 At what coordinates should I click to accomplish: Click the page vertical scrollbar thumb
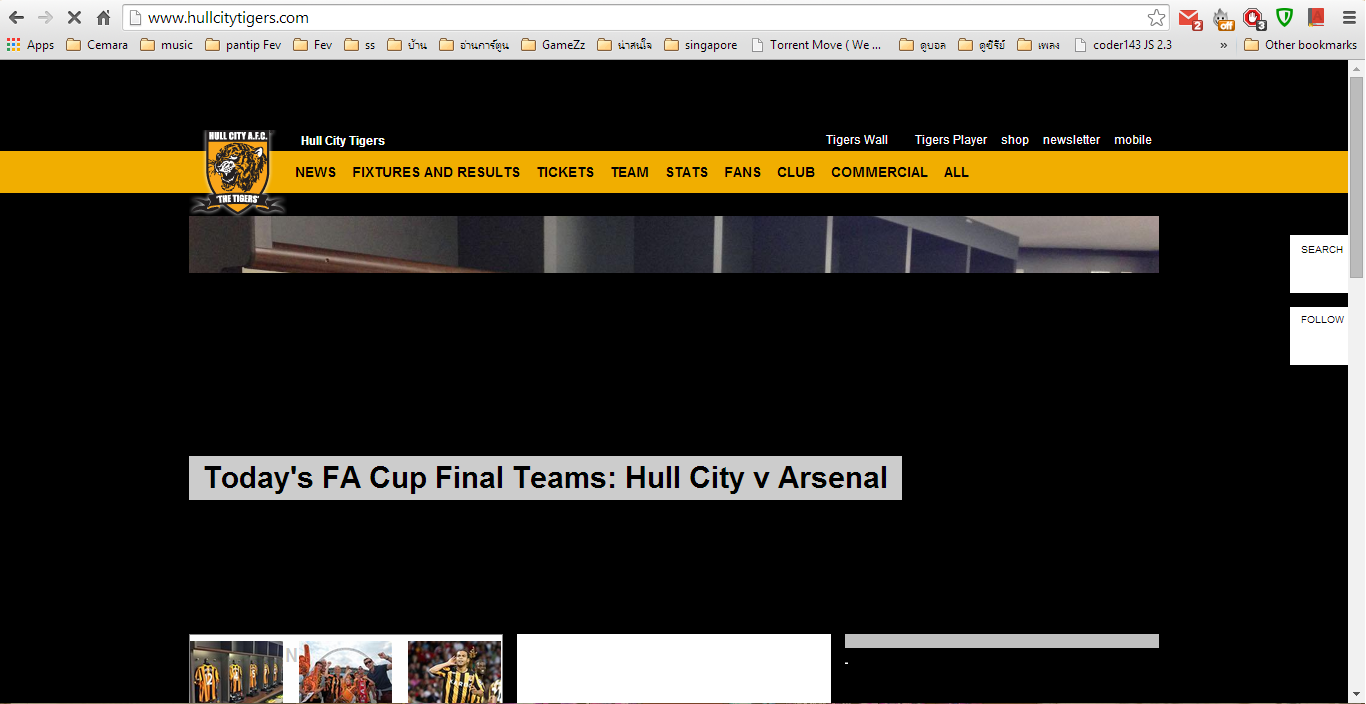coord(1357,177)
